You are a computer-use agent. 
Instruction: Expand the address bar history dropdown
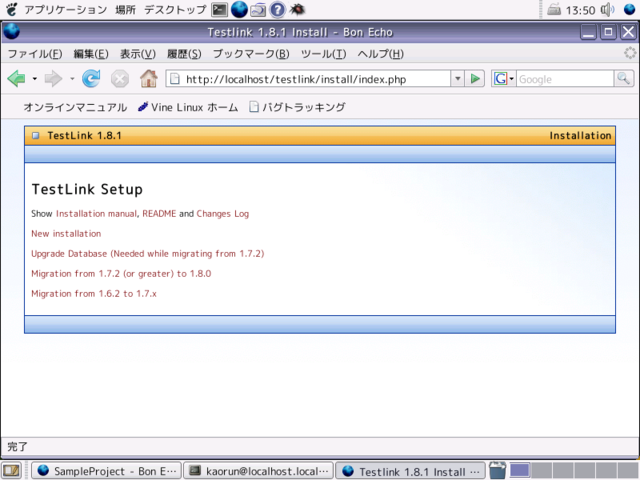(x=458, y=79)
